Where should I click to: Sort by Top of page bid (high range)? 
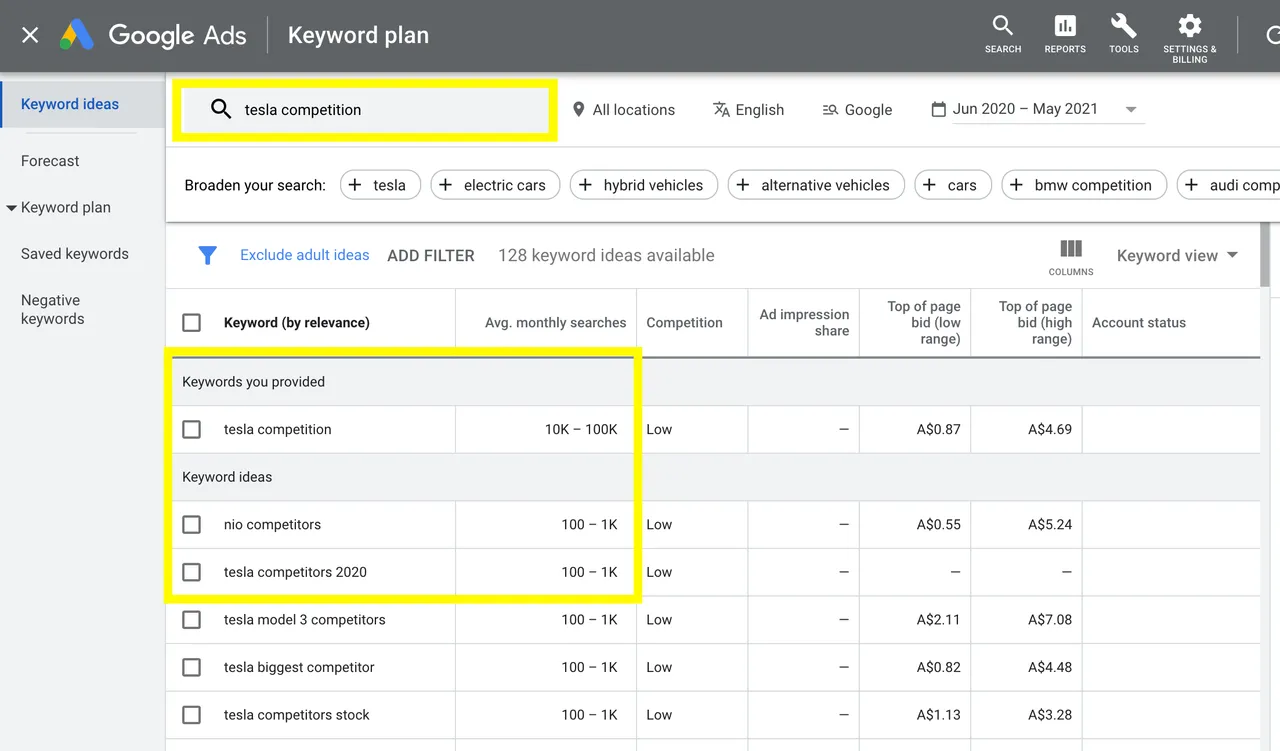pos(1034,322)
